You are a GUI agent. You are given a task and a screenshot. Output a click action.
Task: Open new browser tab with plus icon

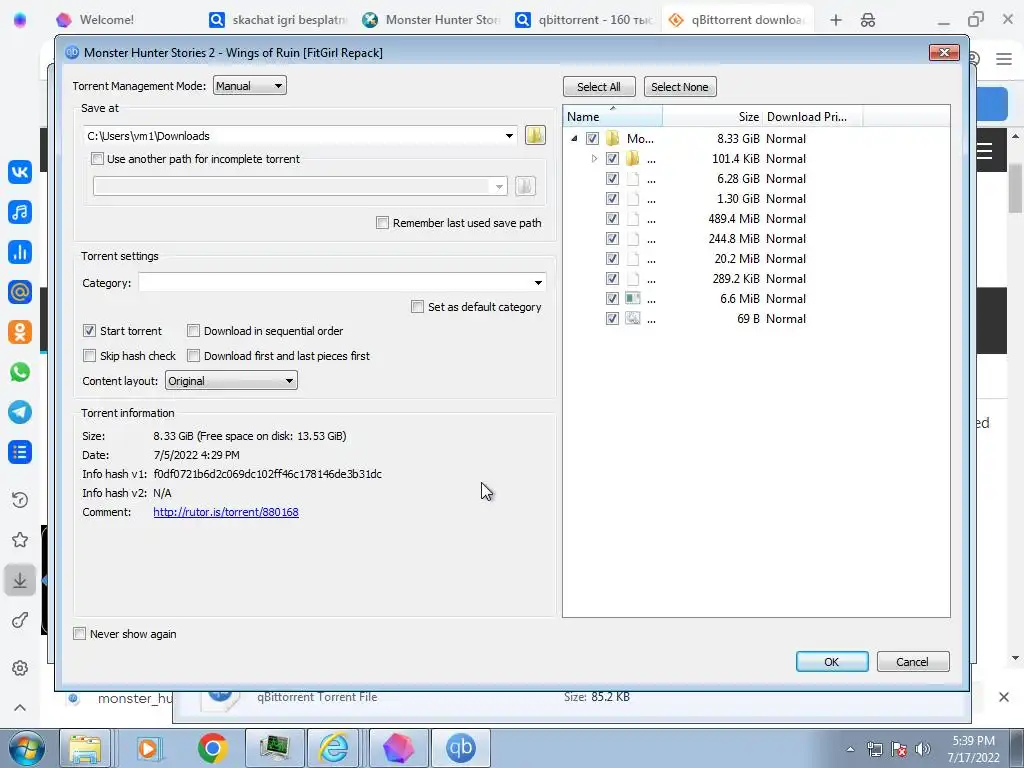835,20
